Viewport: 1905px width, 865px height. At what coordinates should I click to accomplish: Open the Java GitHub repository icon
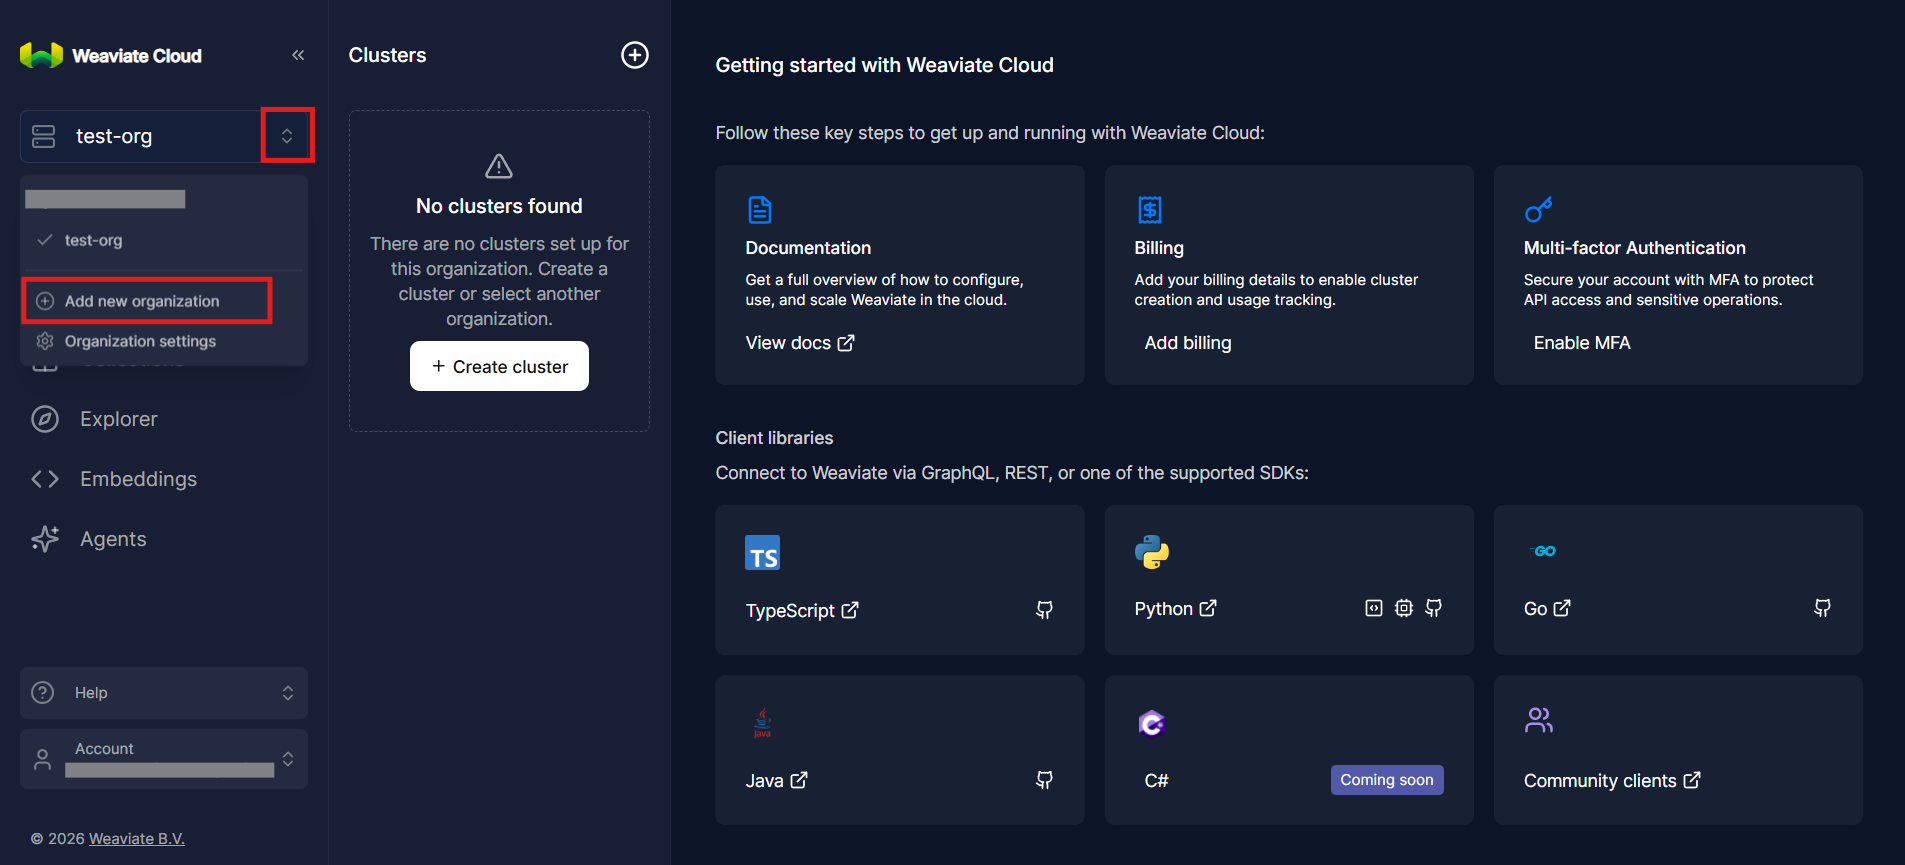point(1044,780)
